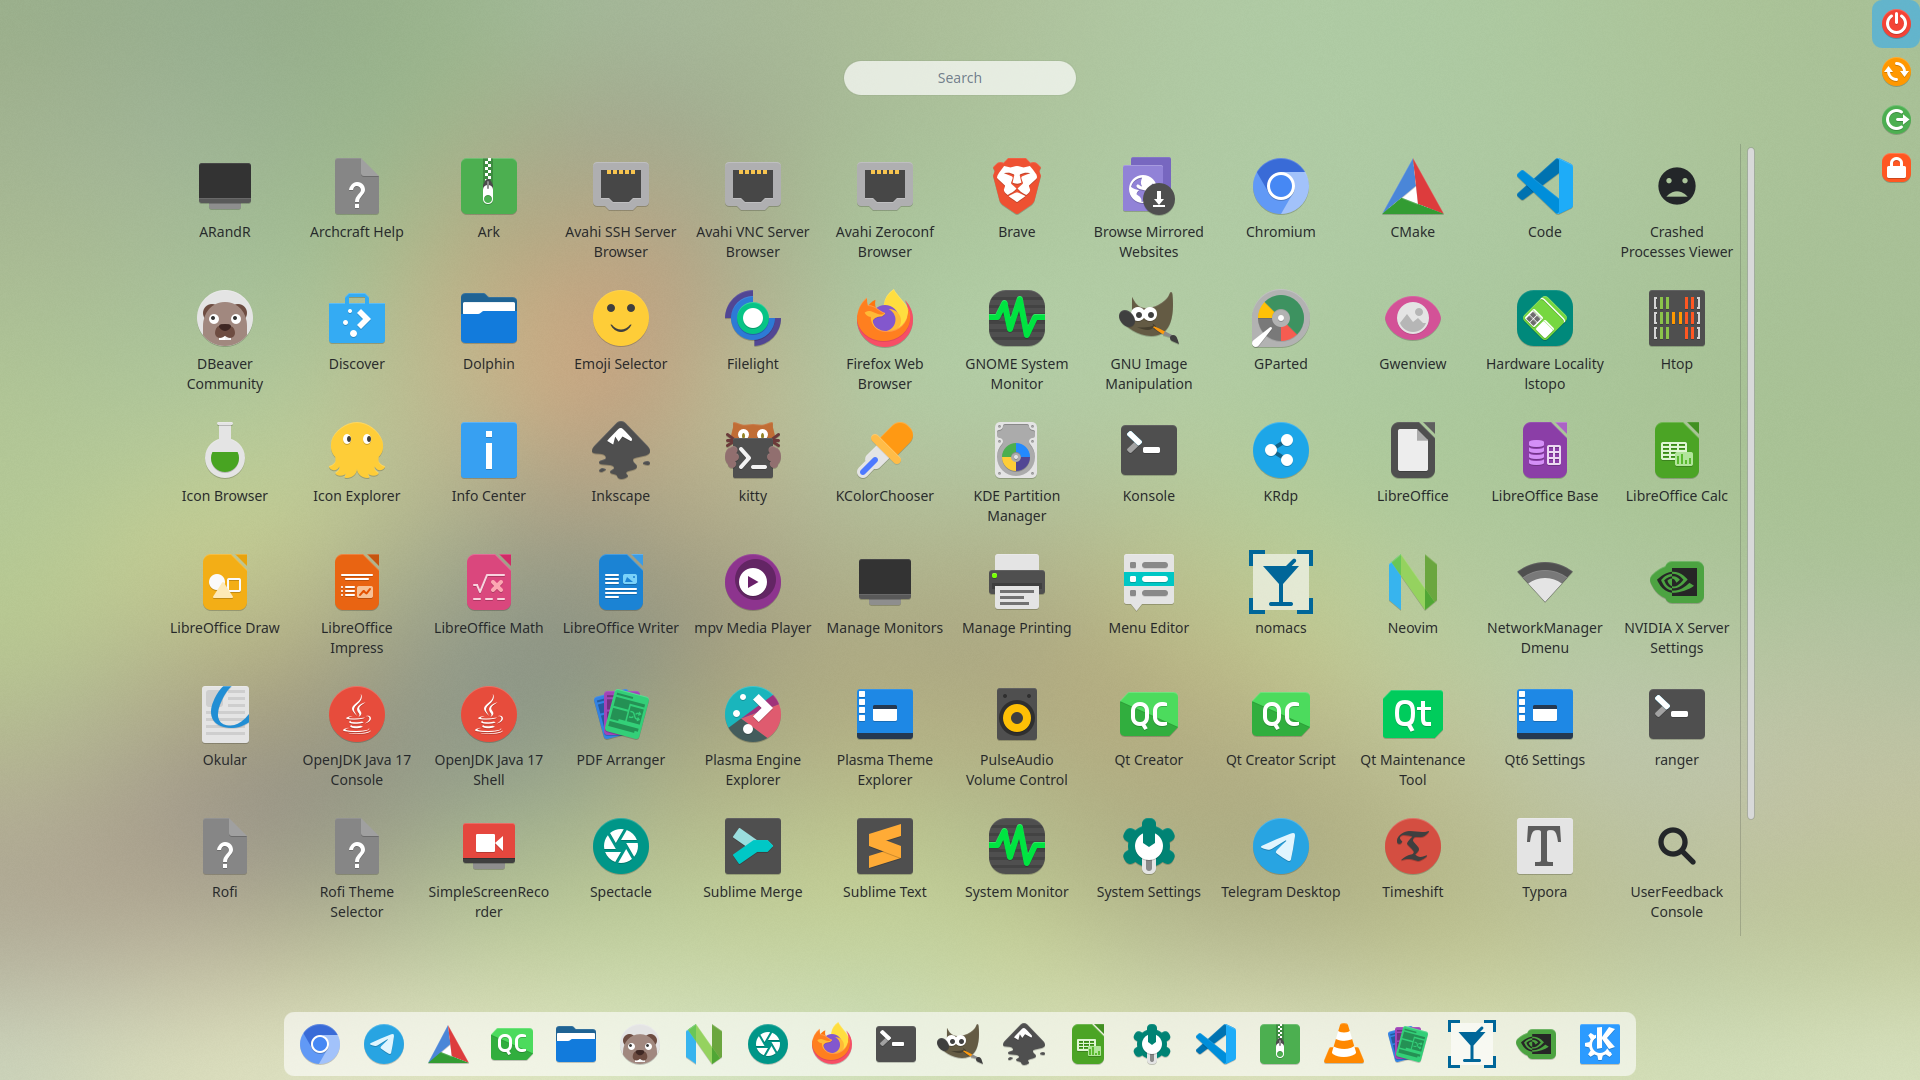Open Dolphin from the app grid
Image resolution: width=1920 pixels, height=1080 pixels.
[x=488, y=332]
